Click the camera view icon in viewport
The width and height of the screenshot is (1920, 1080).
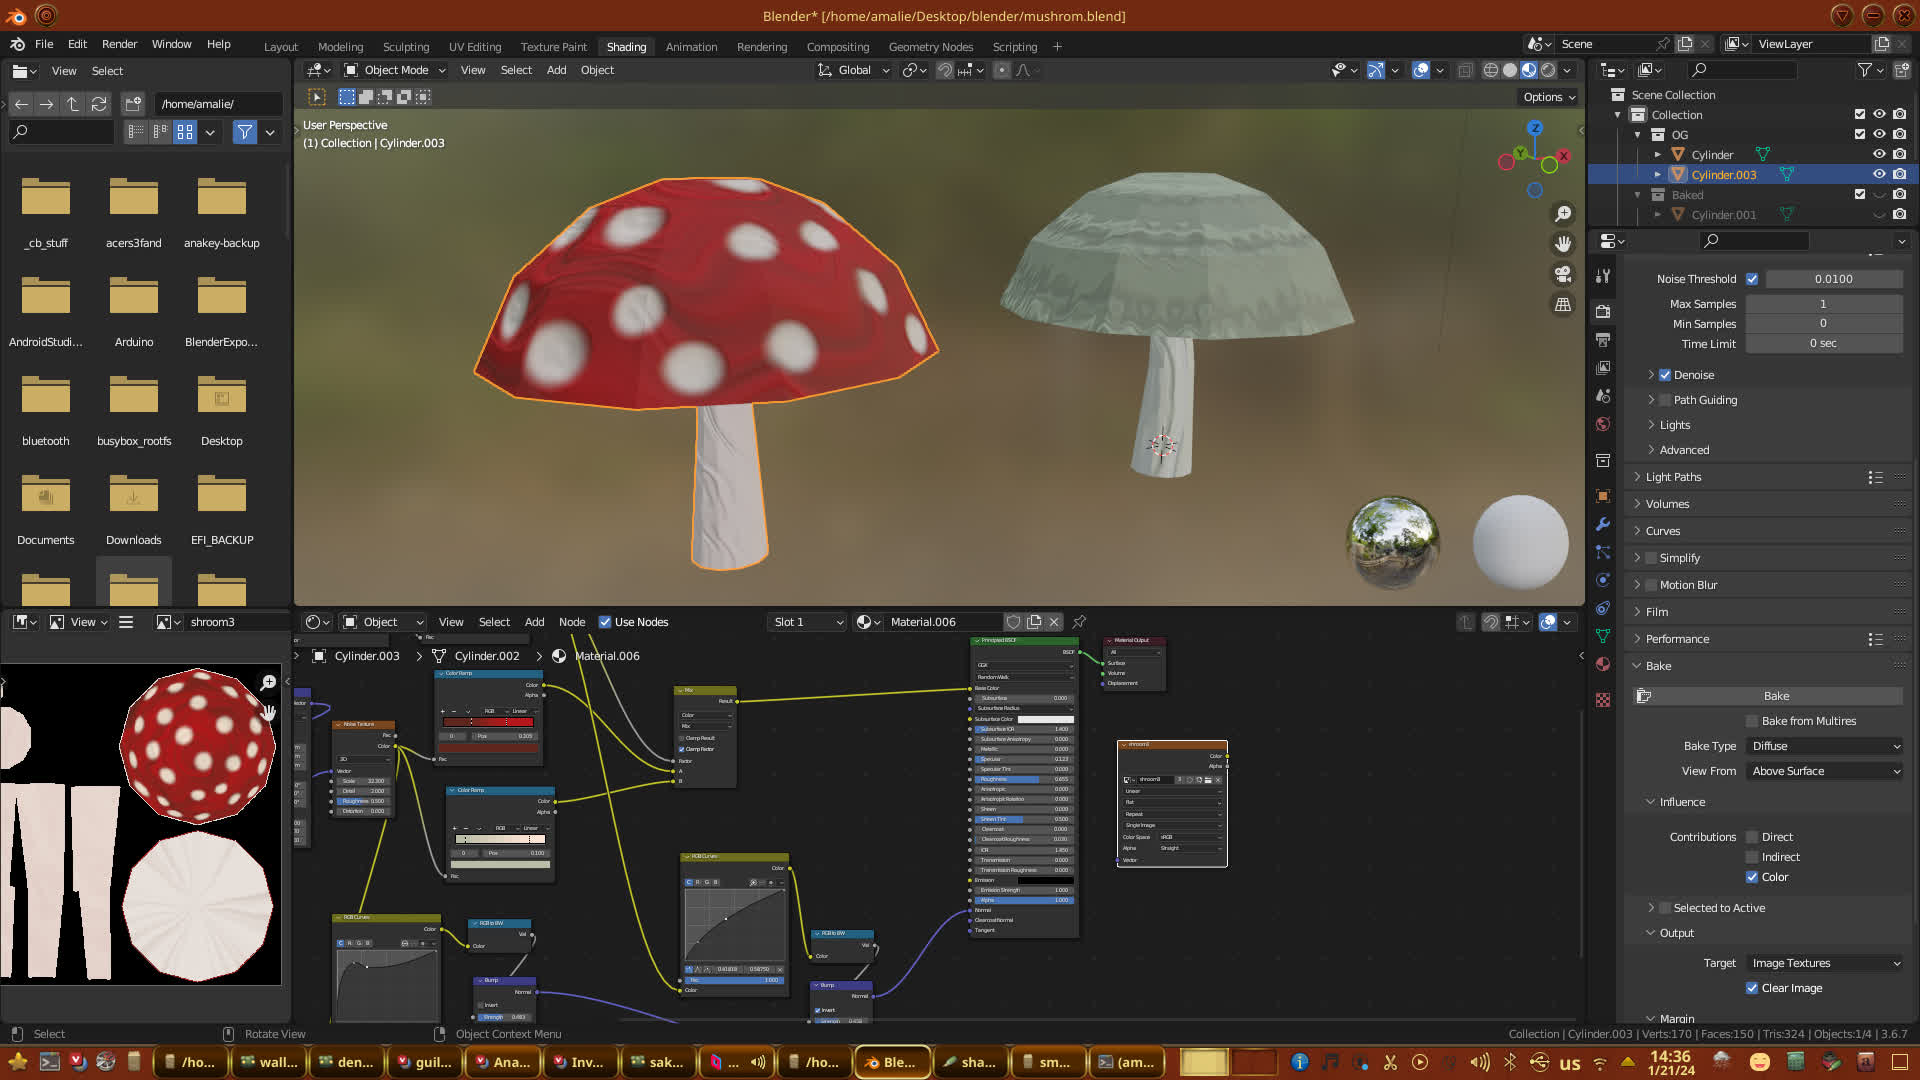pos(1563,274)
